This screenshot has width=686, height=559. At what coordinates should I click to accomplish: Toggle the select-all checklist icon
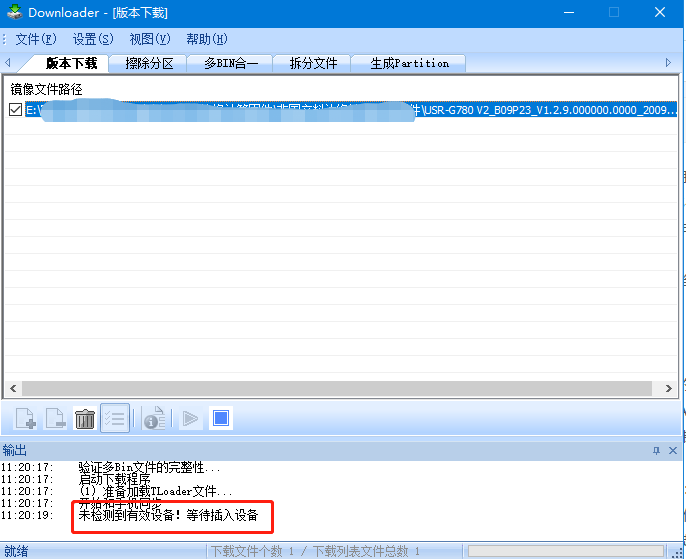[x=115, y=419]
